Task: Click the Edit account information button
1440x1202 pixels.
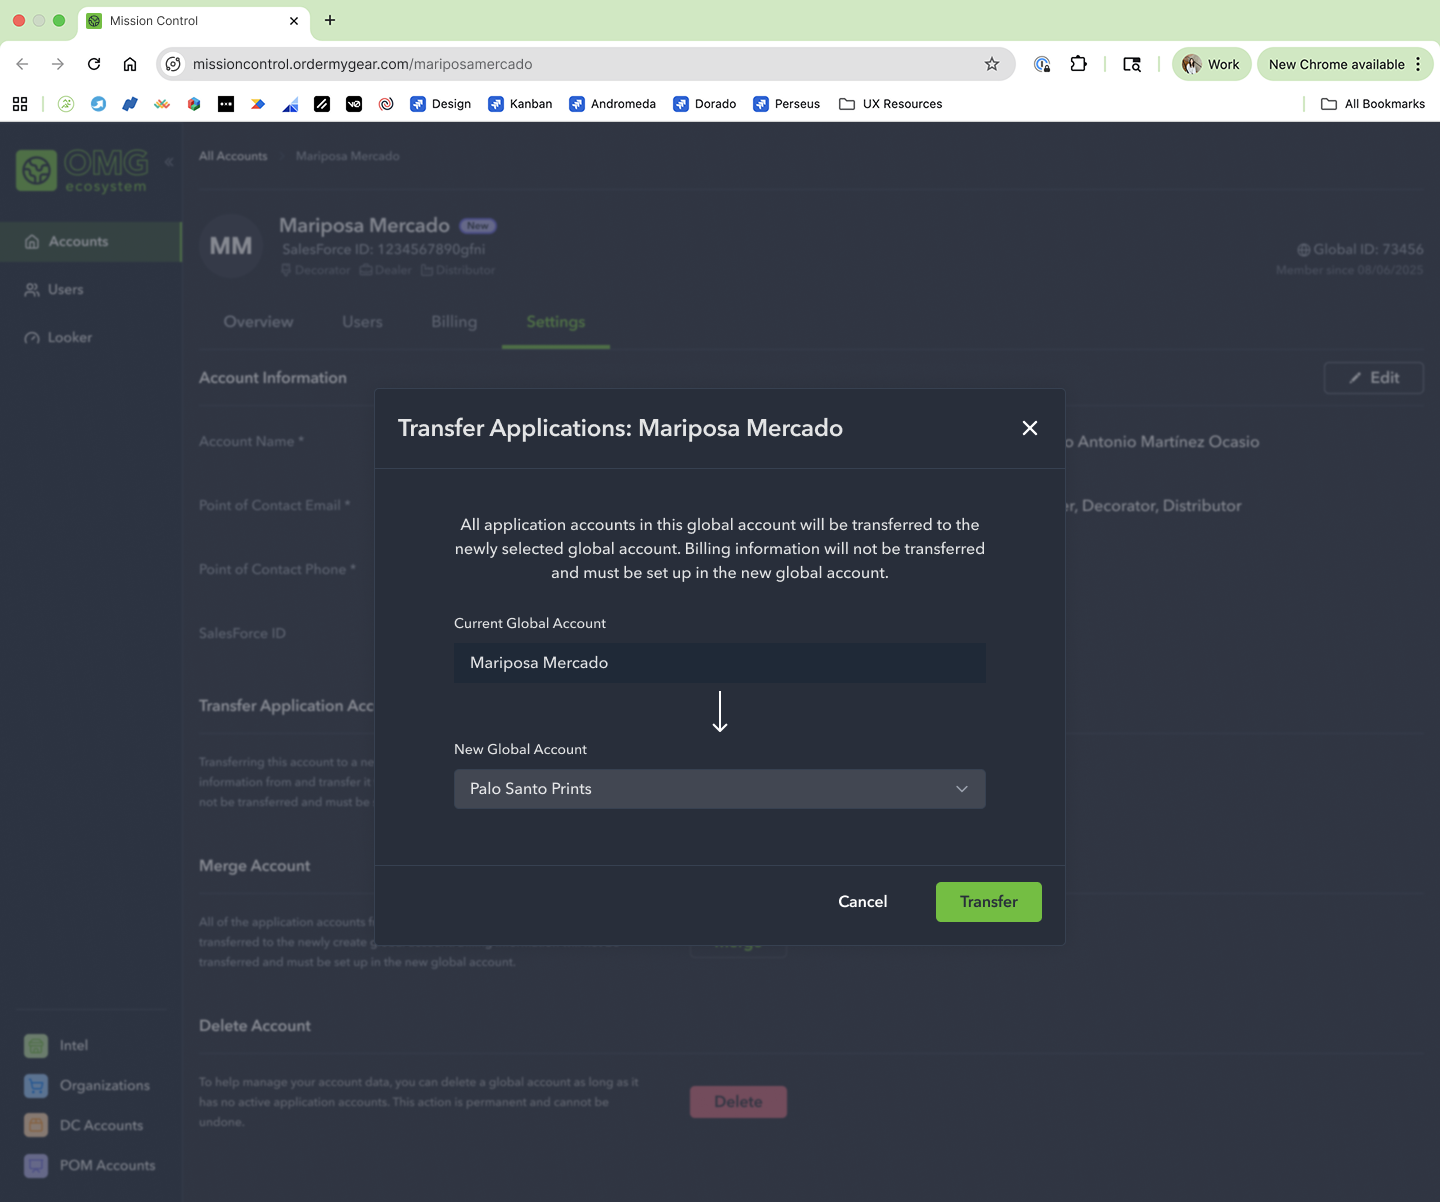Action: pyautogui.click(x=1374, y=378)
